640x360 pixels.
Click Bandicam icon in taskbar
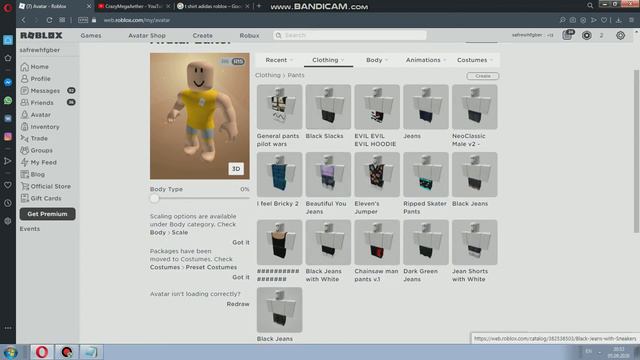(x=67, y=352)
